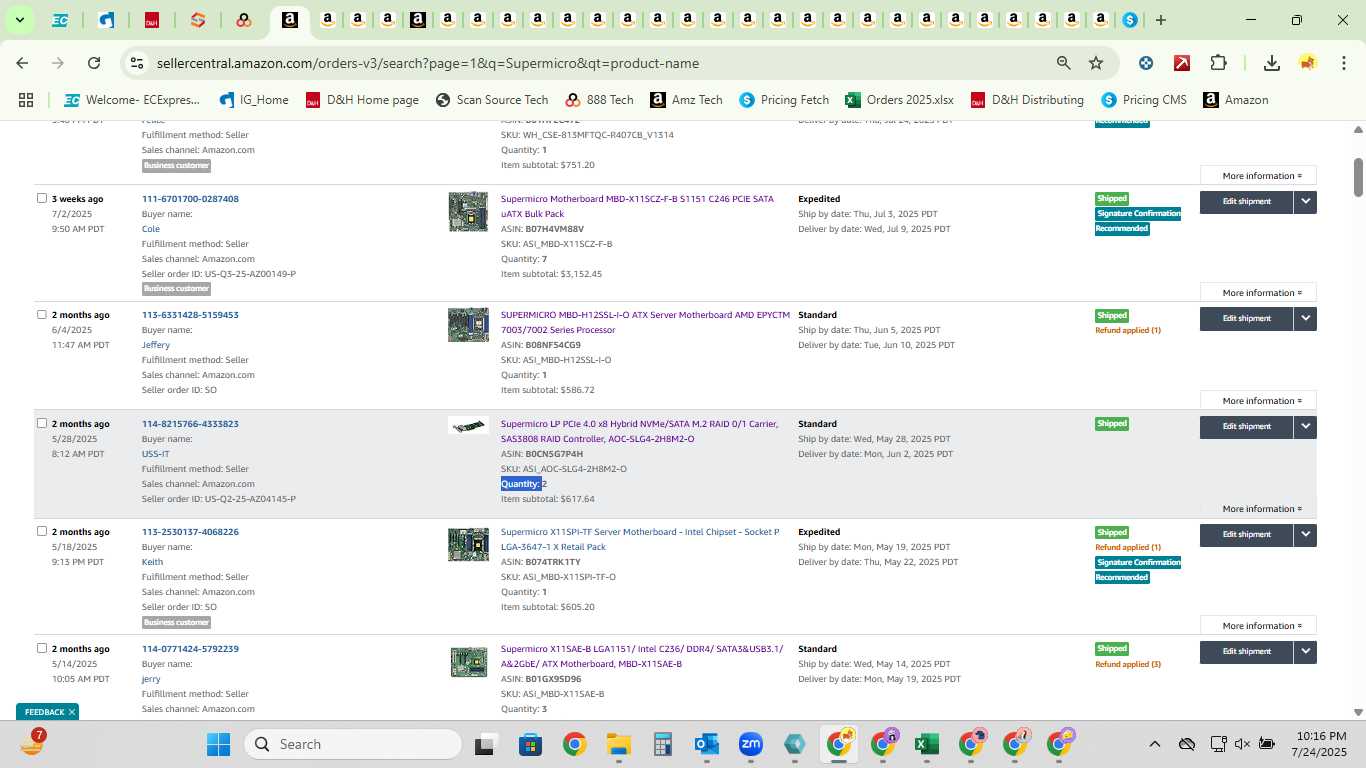Open order link 114-0771424-5792239
1366x768 pixels.
[190, 649]
